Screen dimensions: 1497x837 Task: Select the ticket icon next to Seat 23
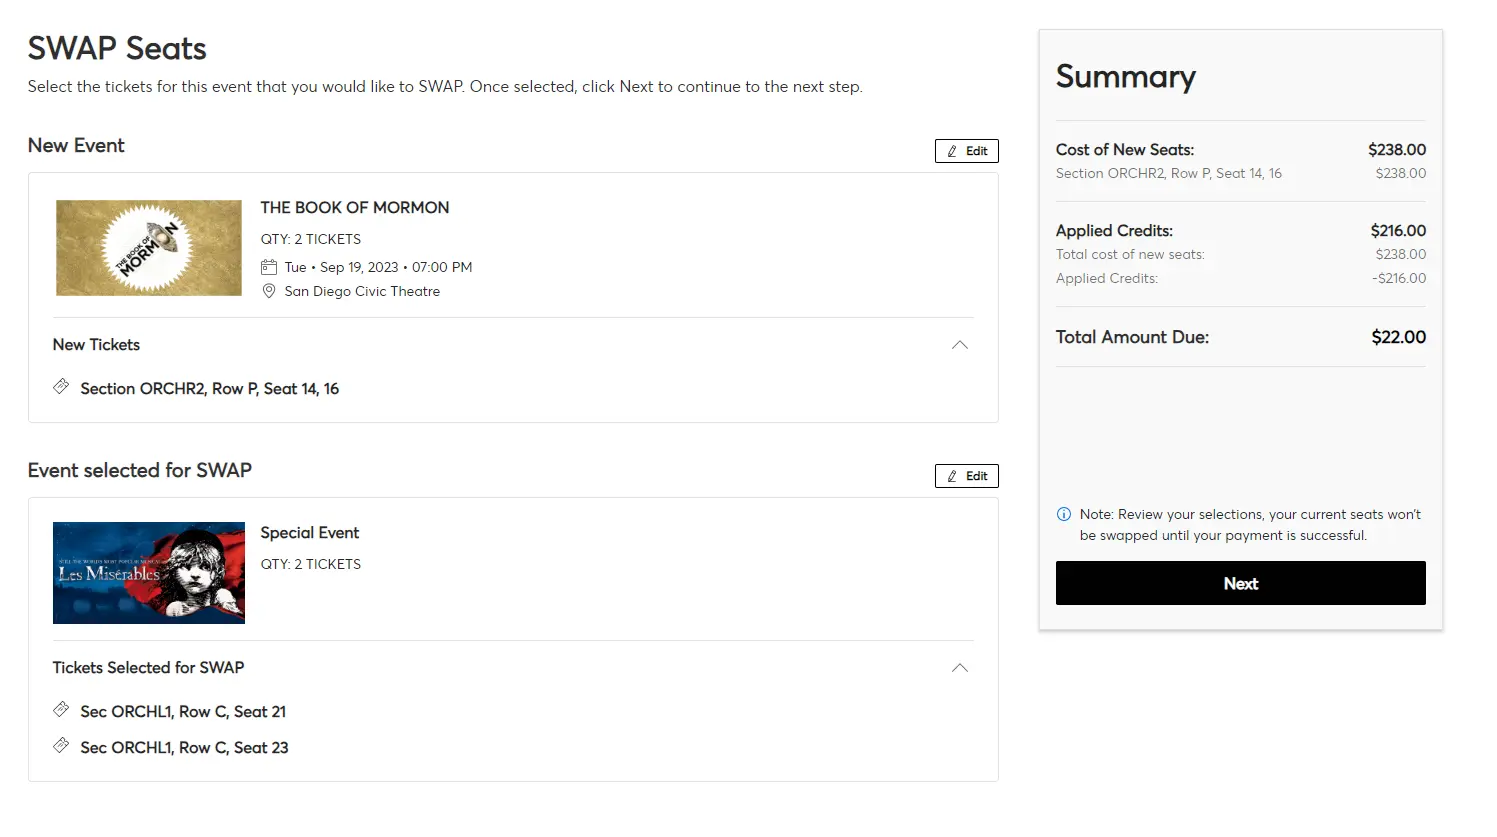[61, 746]
